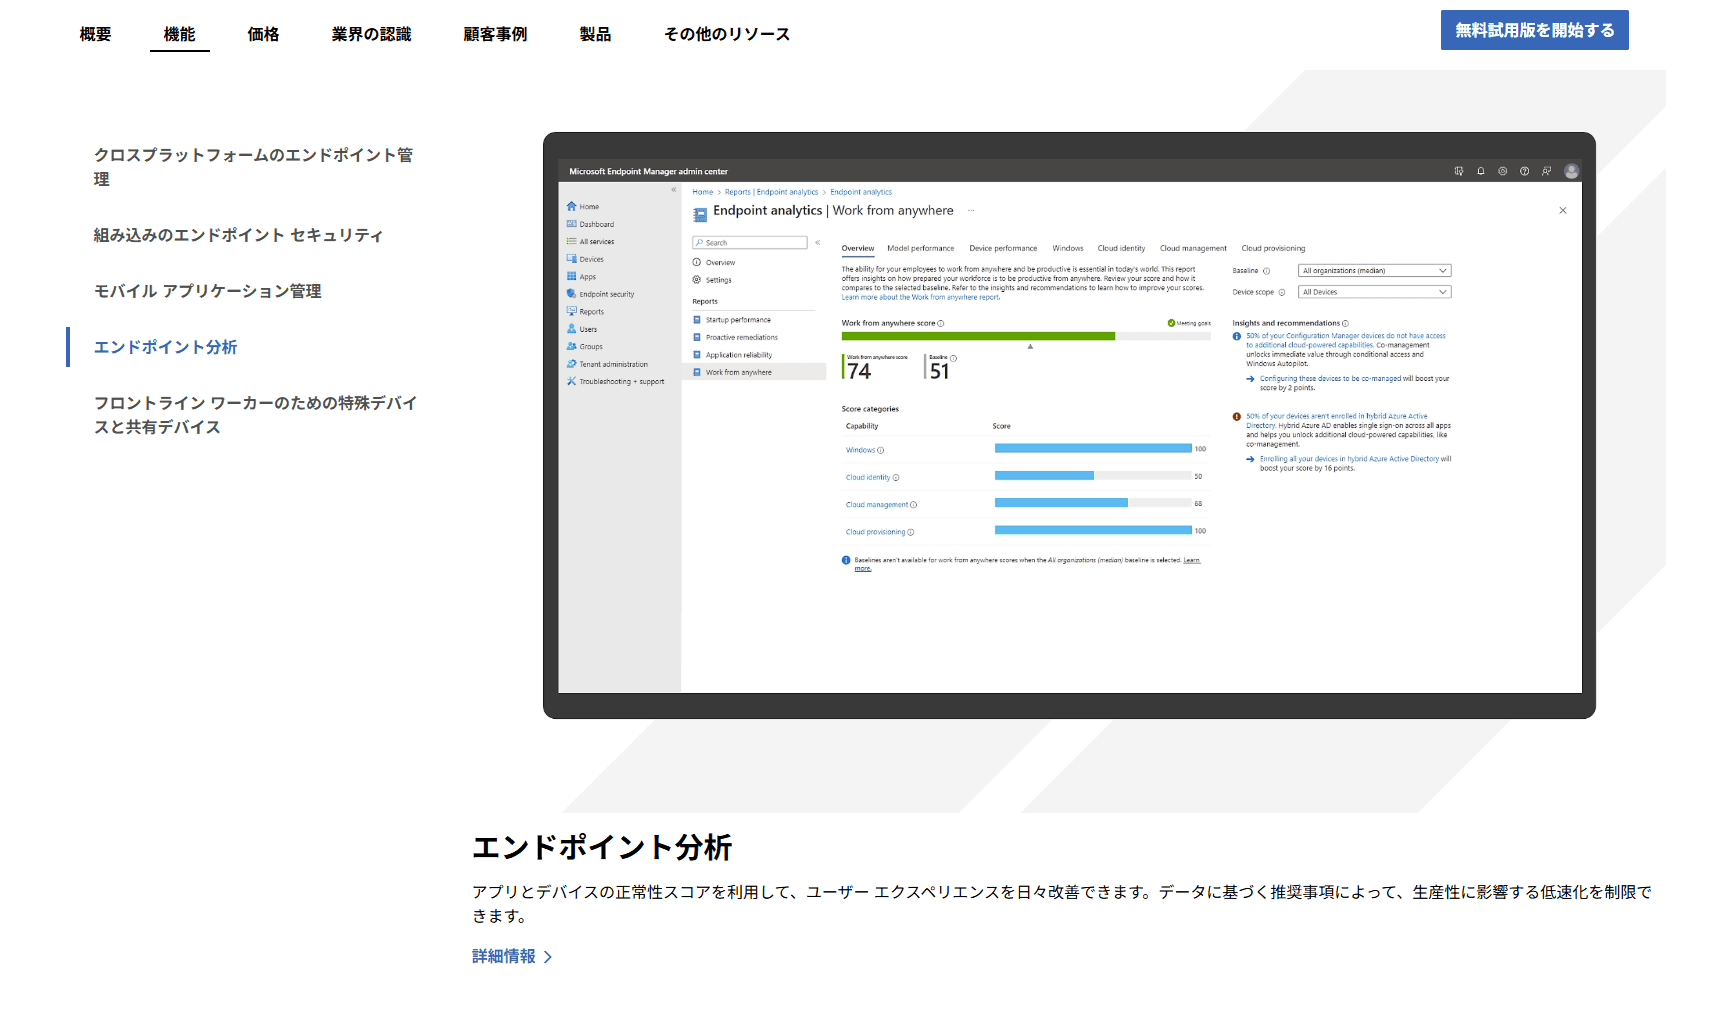
Task: Click the Search field in the blade menu
Action: (750, 242)
